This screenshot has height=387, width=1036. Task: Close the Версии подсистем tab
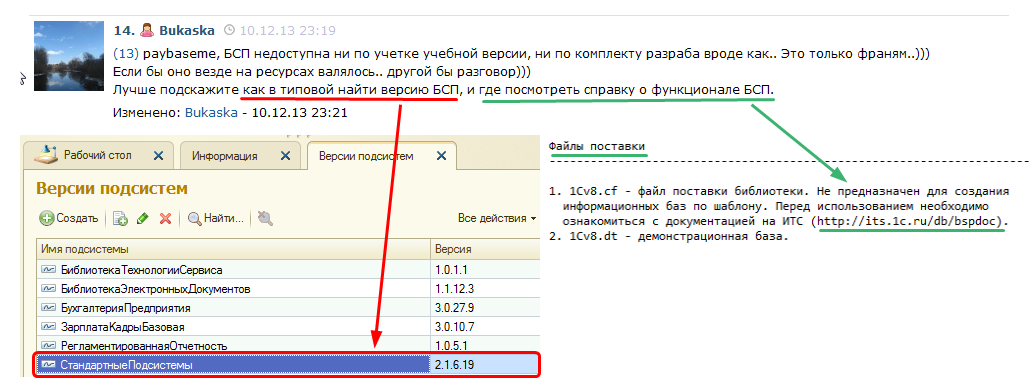coord(441,157)
